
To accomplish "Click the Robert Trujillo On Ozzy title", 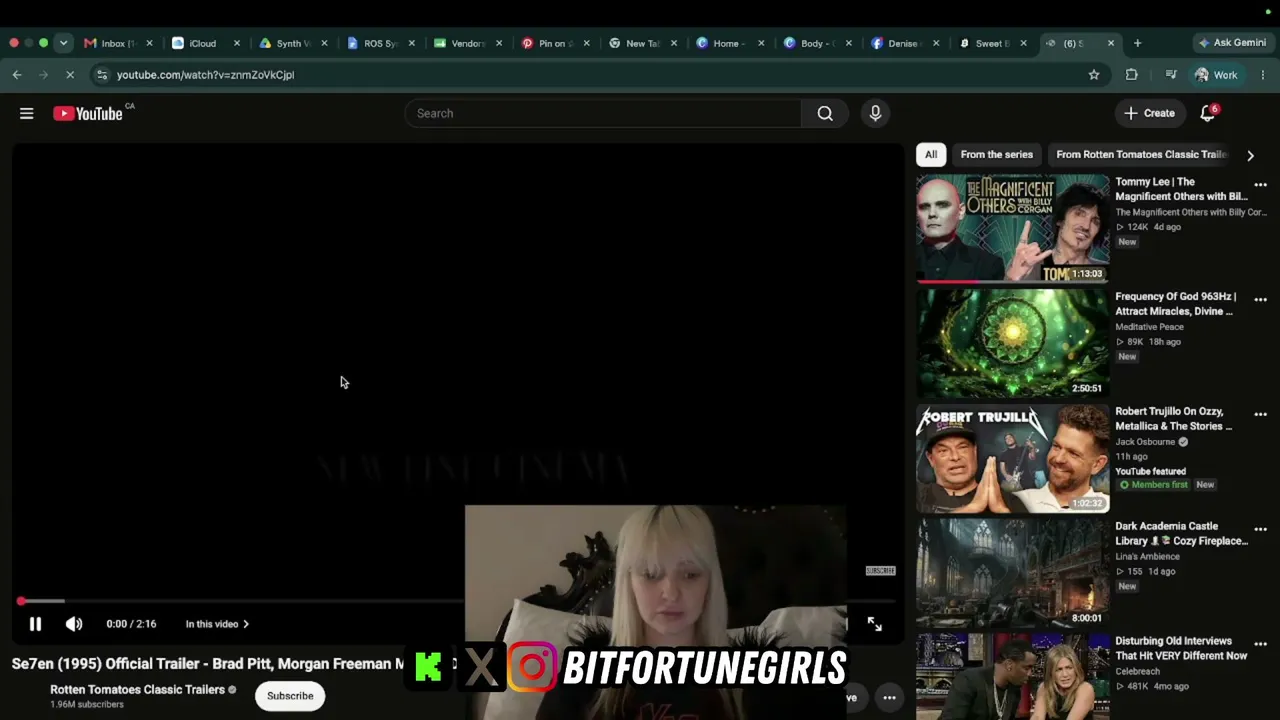I will tap(1174, 419).
